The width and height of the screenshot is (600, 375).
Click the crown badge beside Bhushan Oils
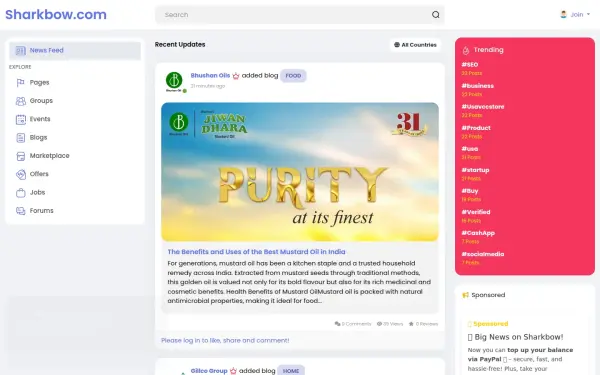coord(236,76)
